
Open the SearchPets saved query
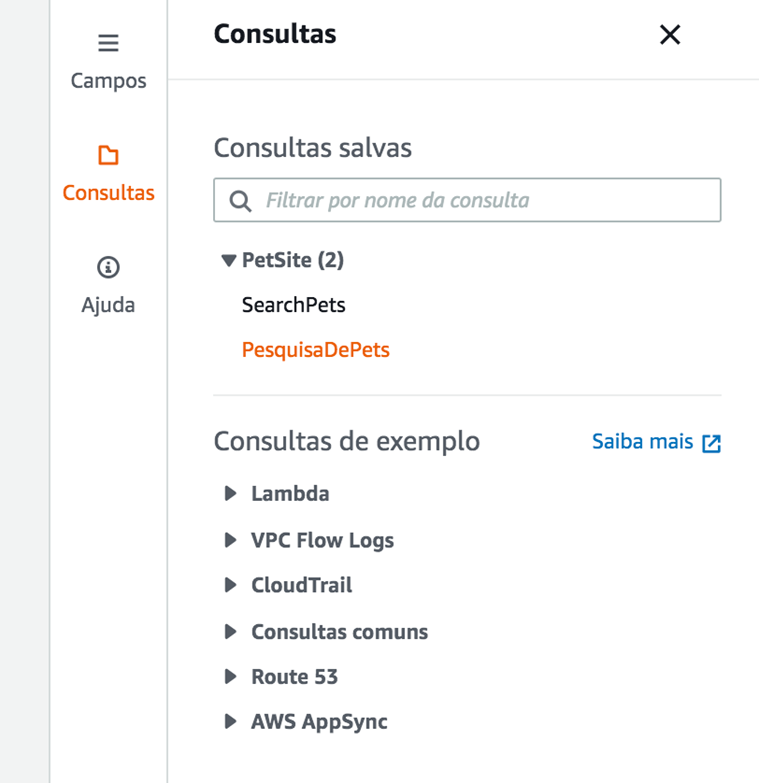293,305
